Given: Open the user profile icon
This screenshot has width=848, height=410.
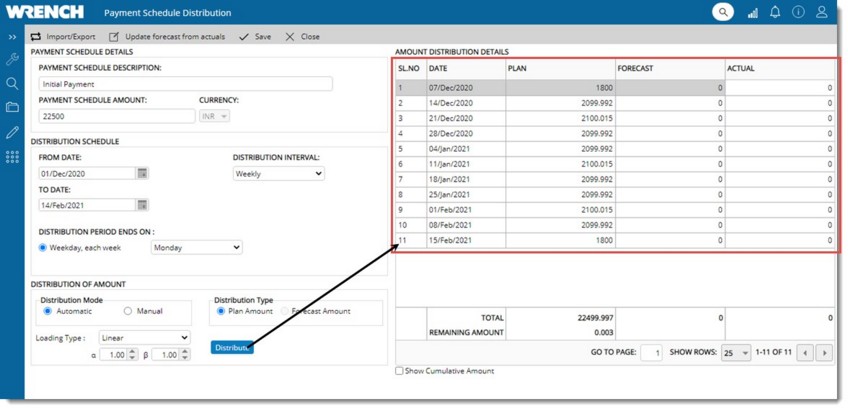Looking at the screenshot, I should click(x=822, y=12).
